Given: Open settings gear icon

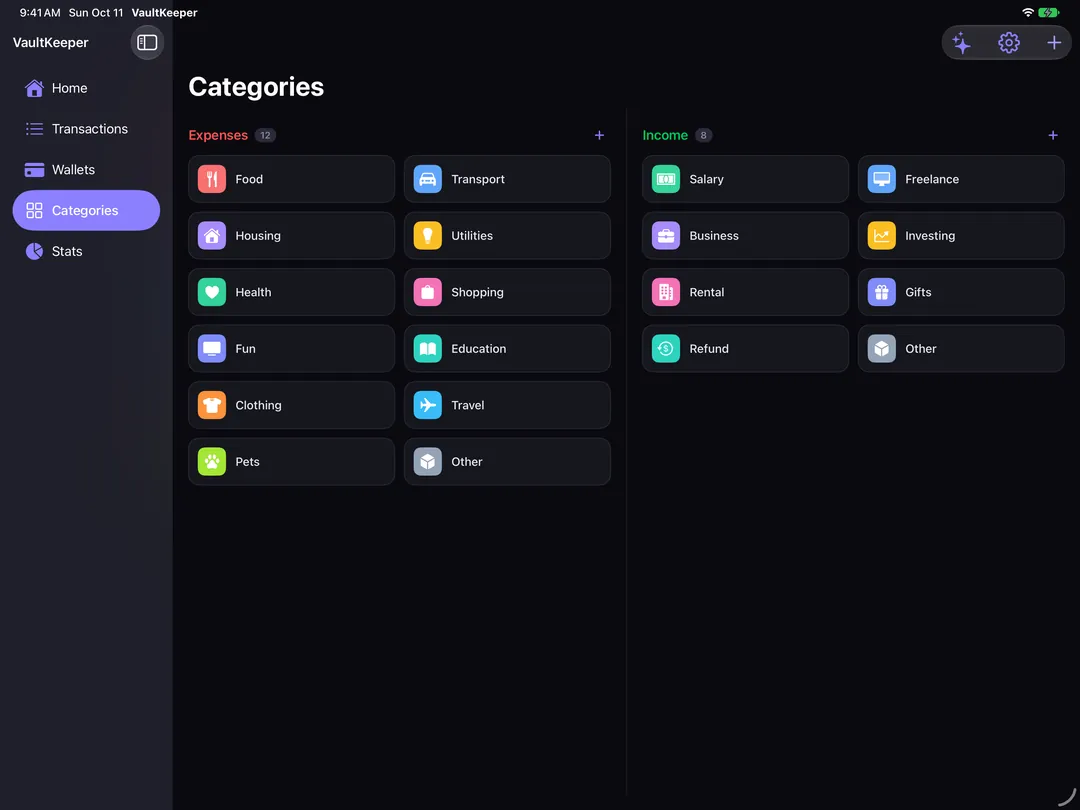Looking at the screenshot, I should 1008,43.
